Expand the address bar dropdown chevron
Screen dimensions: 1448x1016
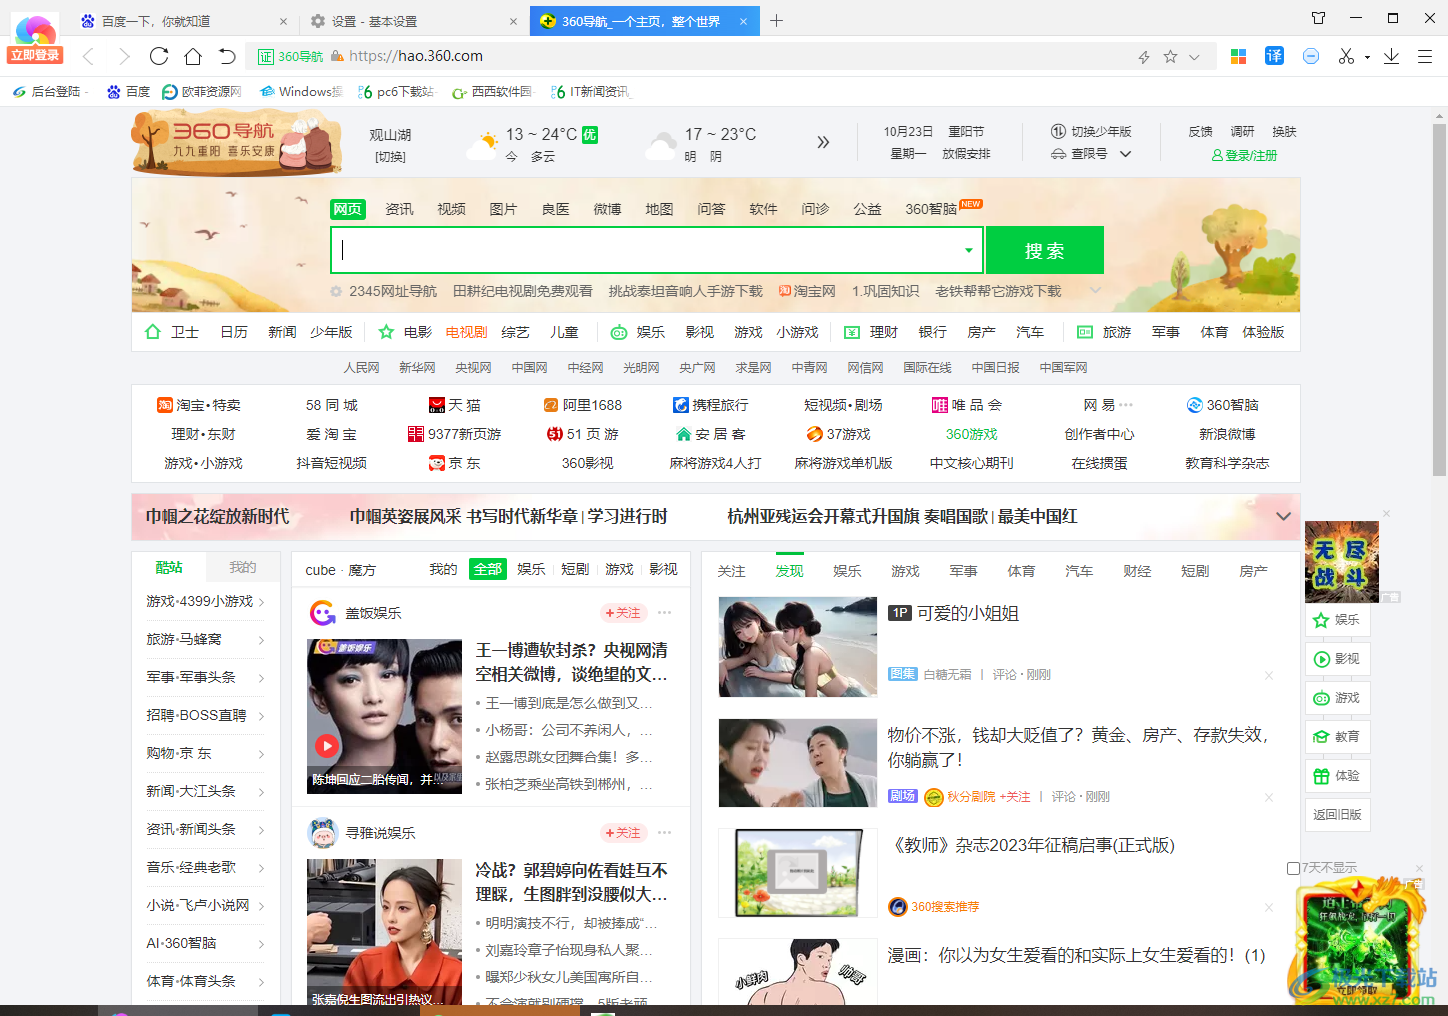[x=1194, y=57]
